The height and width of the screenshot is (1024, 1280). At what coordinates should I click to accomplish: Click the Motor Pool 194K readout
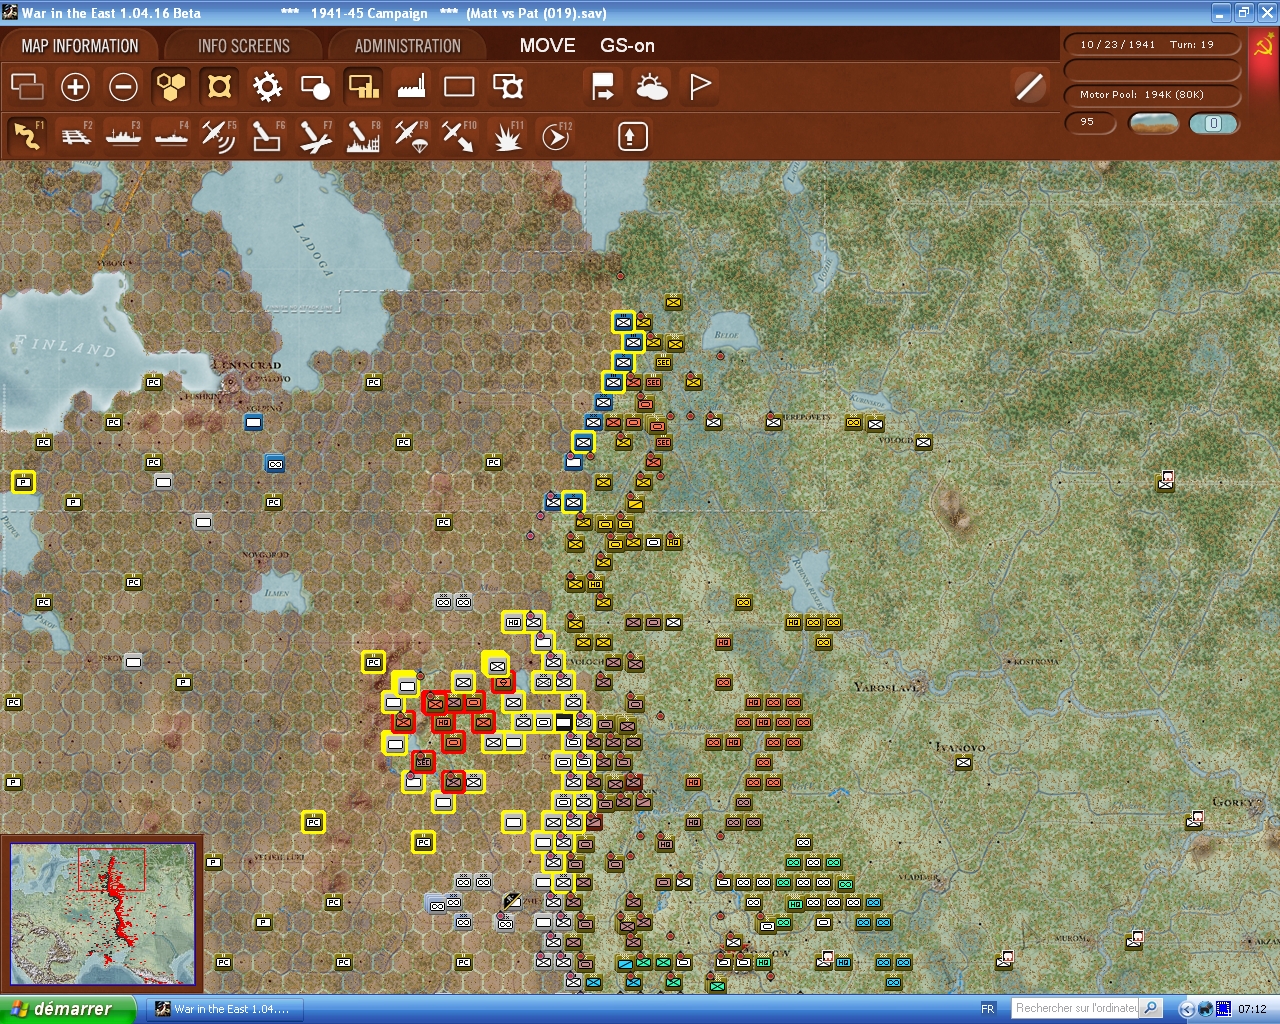pyautogui.click(x=1152, y=95)
